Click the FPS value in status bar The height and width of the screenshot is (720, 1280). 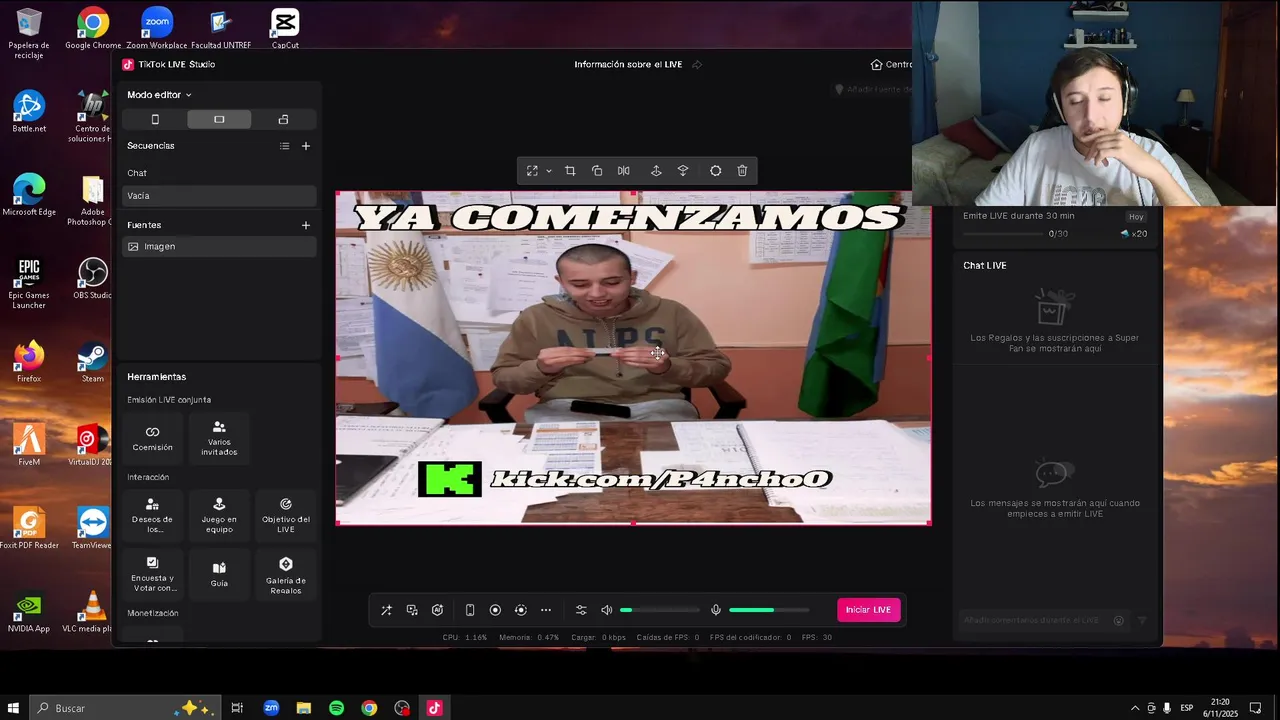816,637
